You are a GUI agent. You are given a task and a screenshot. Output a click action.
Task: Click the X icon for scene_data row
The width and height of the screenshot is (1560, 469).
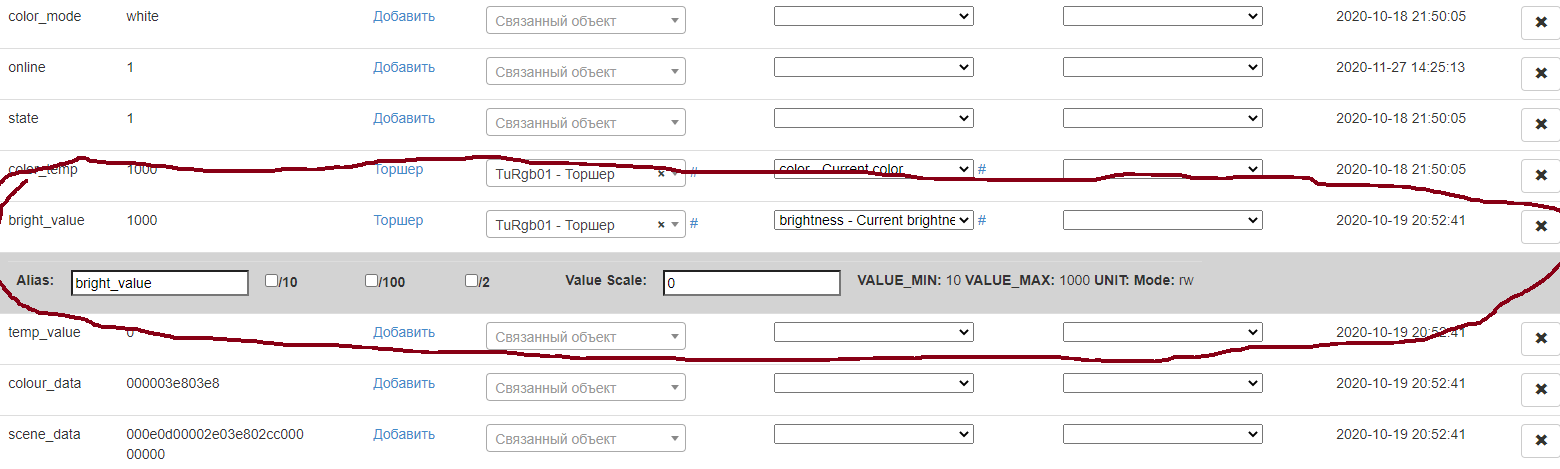click(x=1540, y=441)
